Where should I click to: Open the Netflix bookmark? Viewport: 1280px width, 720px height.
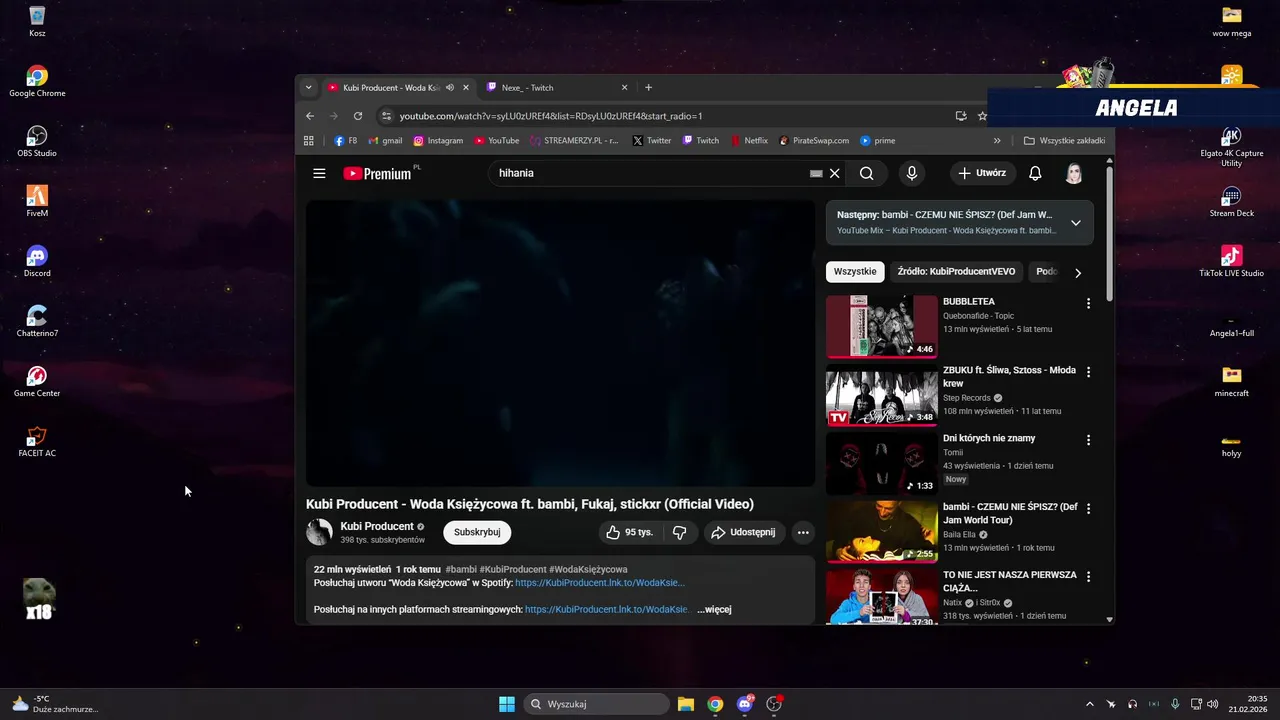pos(749,141)
